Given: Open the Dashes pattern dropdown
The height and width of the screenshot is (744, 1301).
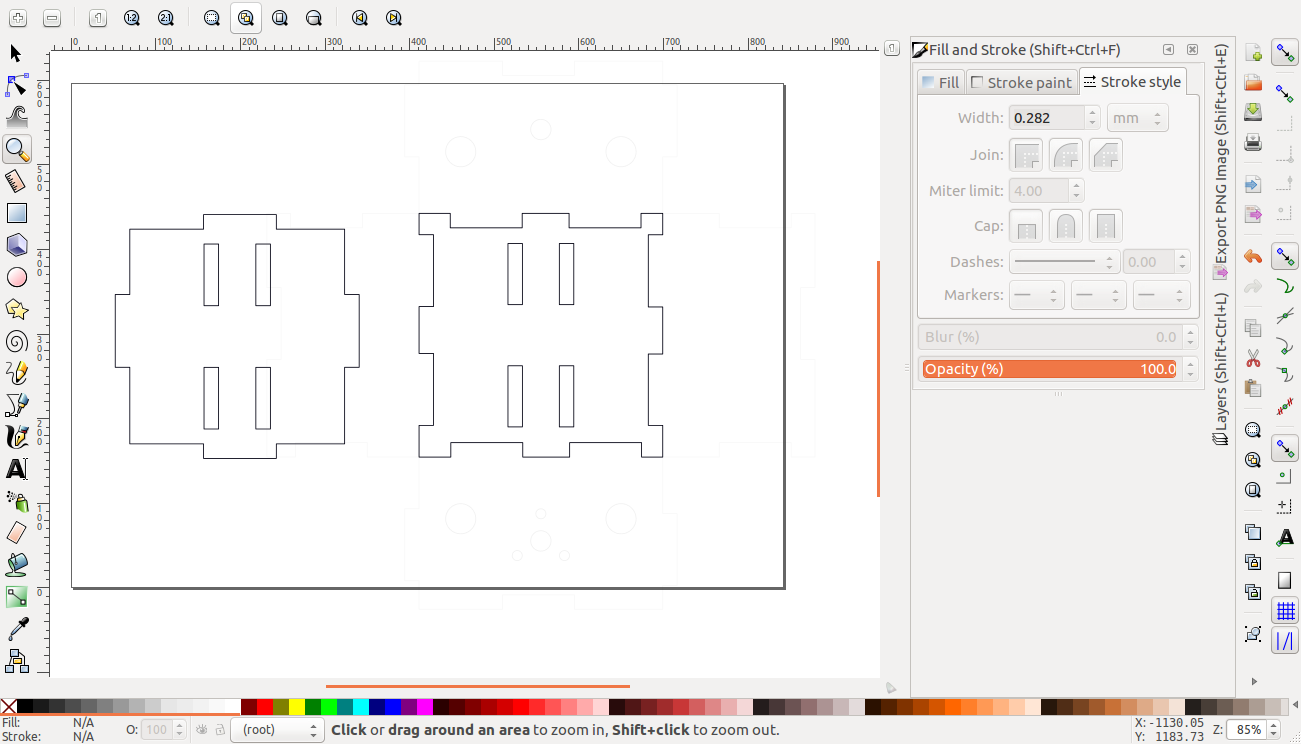Looking at the screenshot, I should pos(1063,262).
